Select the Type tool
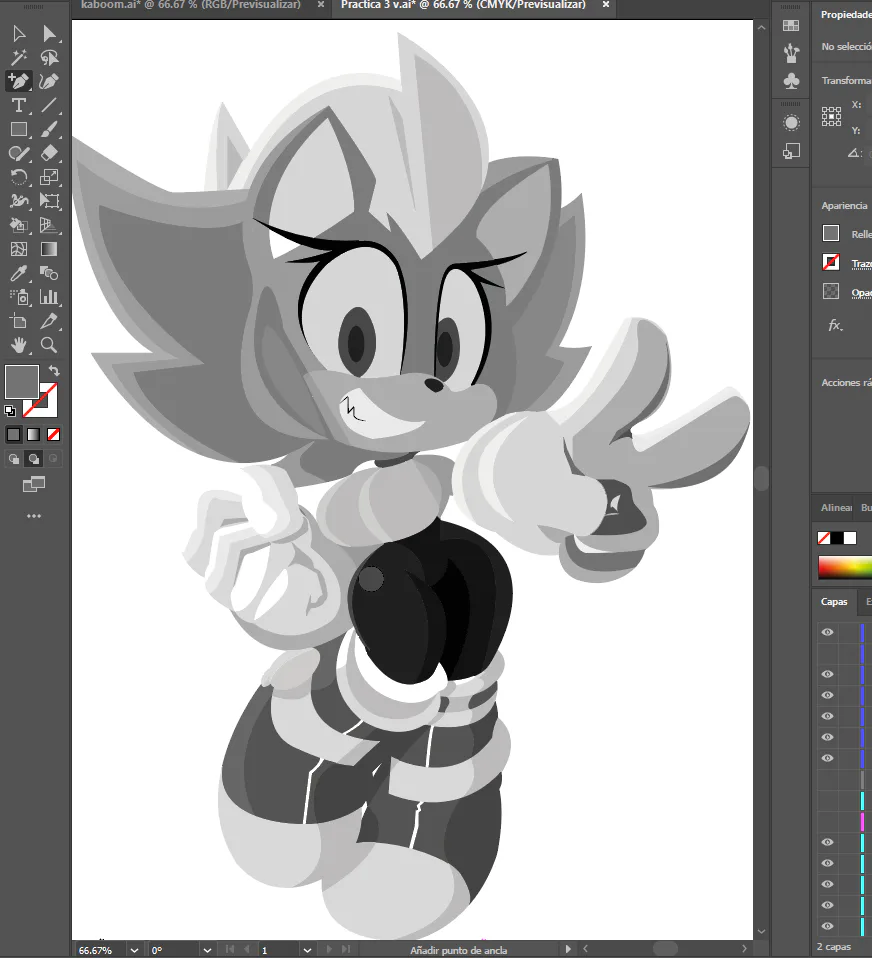Image resolution: width=872 pixels, height=958 pixels. 18,105
